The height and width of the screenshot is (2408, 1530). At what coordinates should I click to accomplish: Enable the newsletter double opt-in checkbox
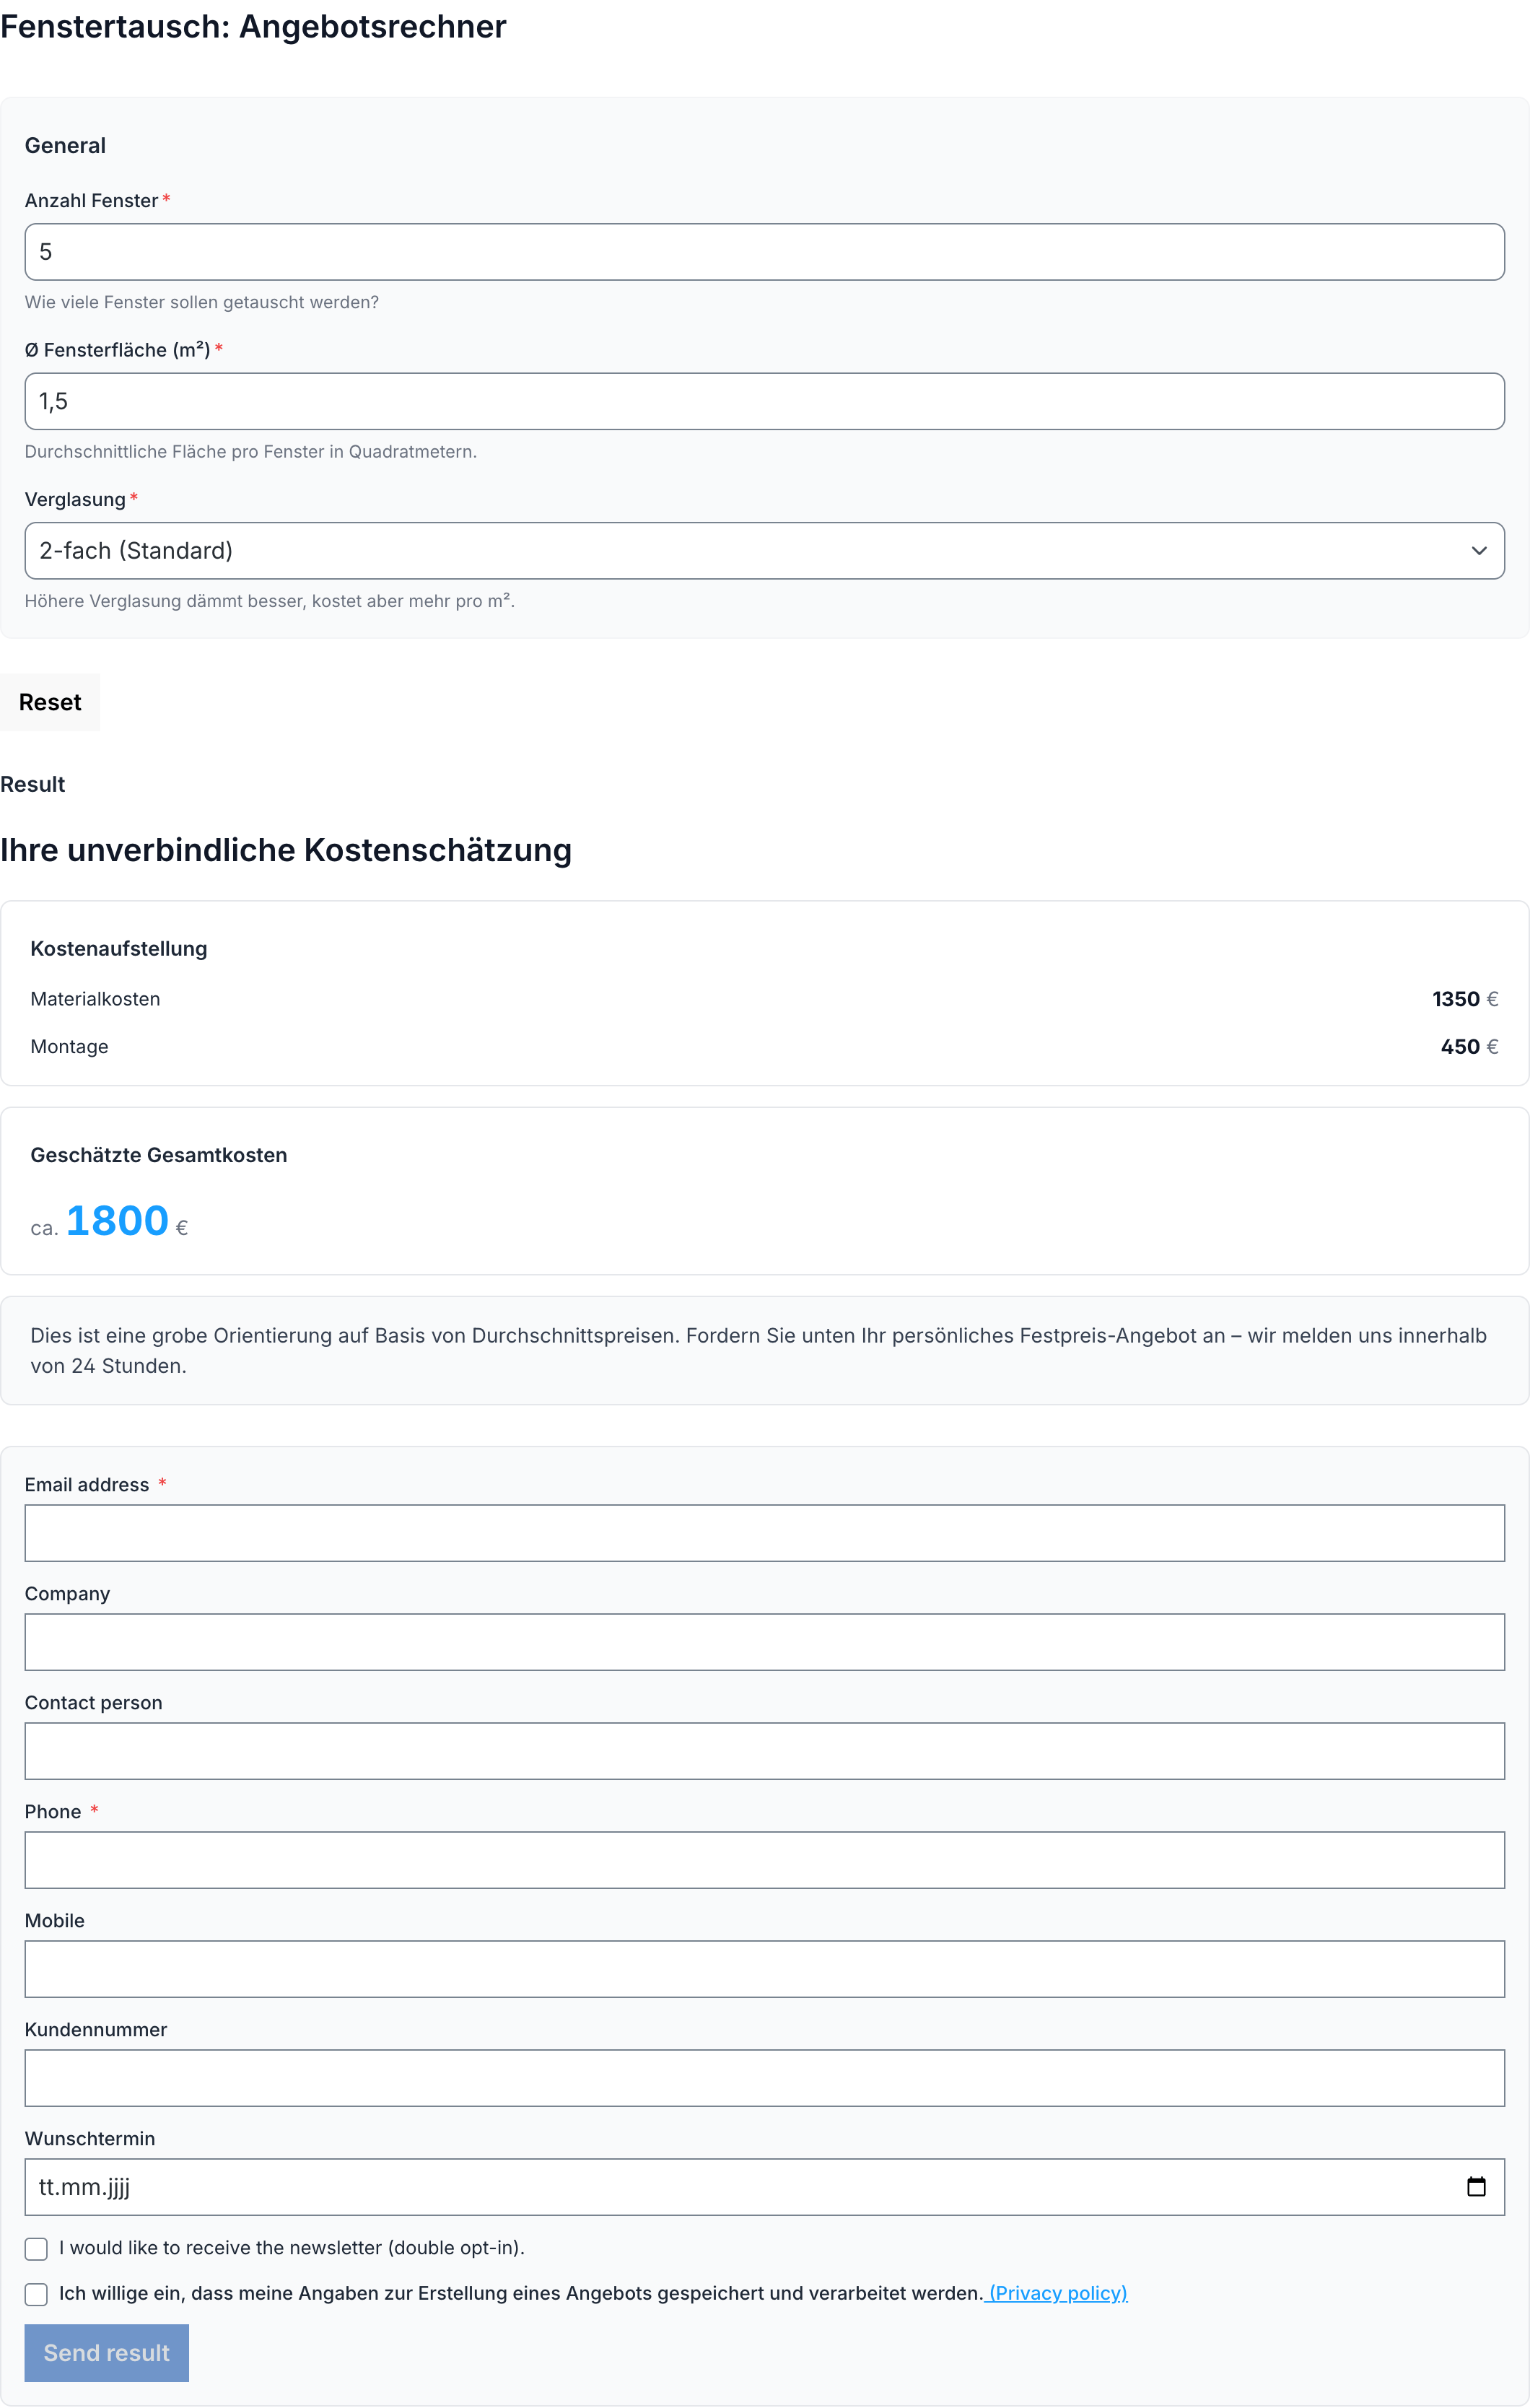click(36, 2249)
